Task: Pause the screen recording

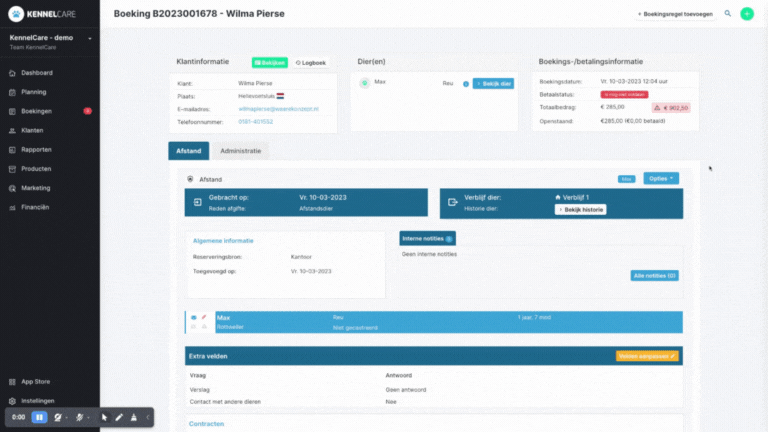Action: point(39,417)
